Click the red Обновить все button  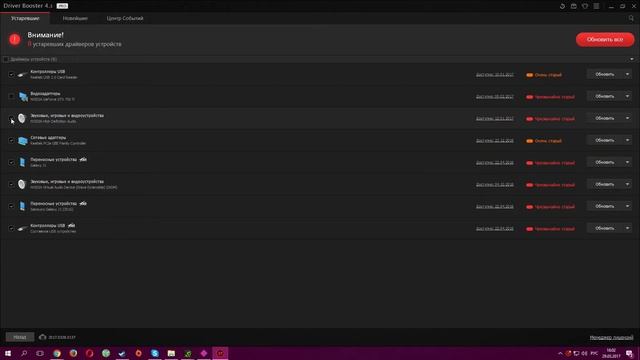605,40
